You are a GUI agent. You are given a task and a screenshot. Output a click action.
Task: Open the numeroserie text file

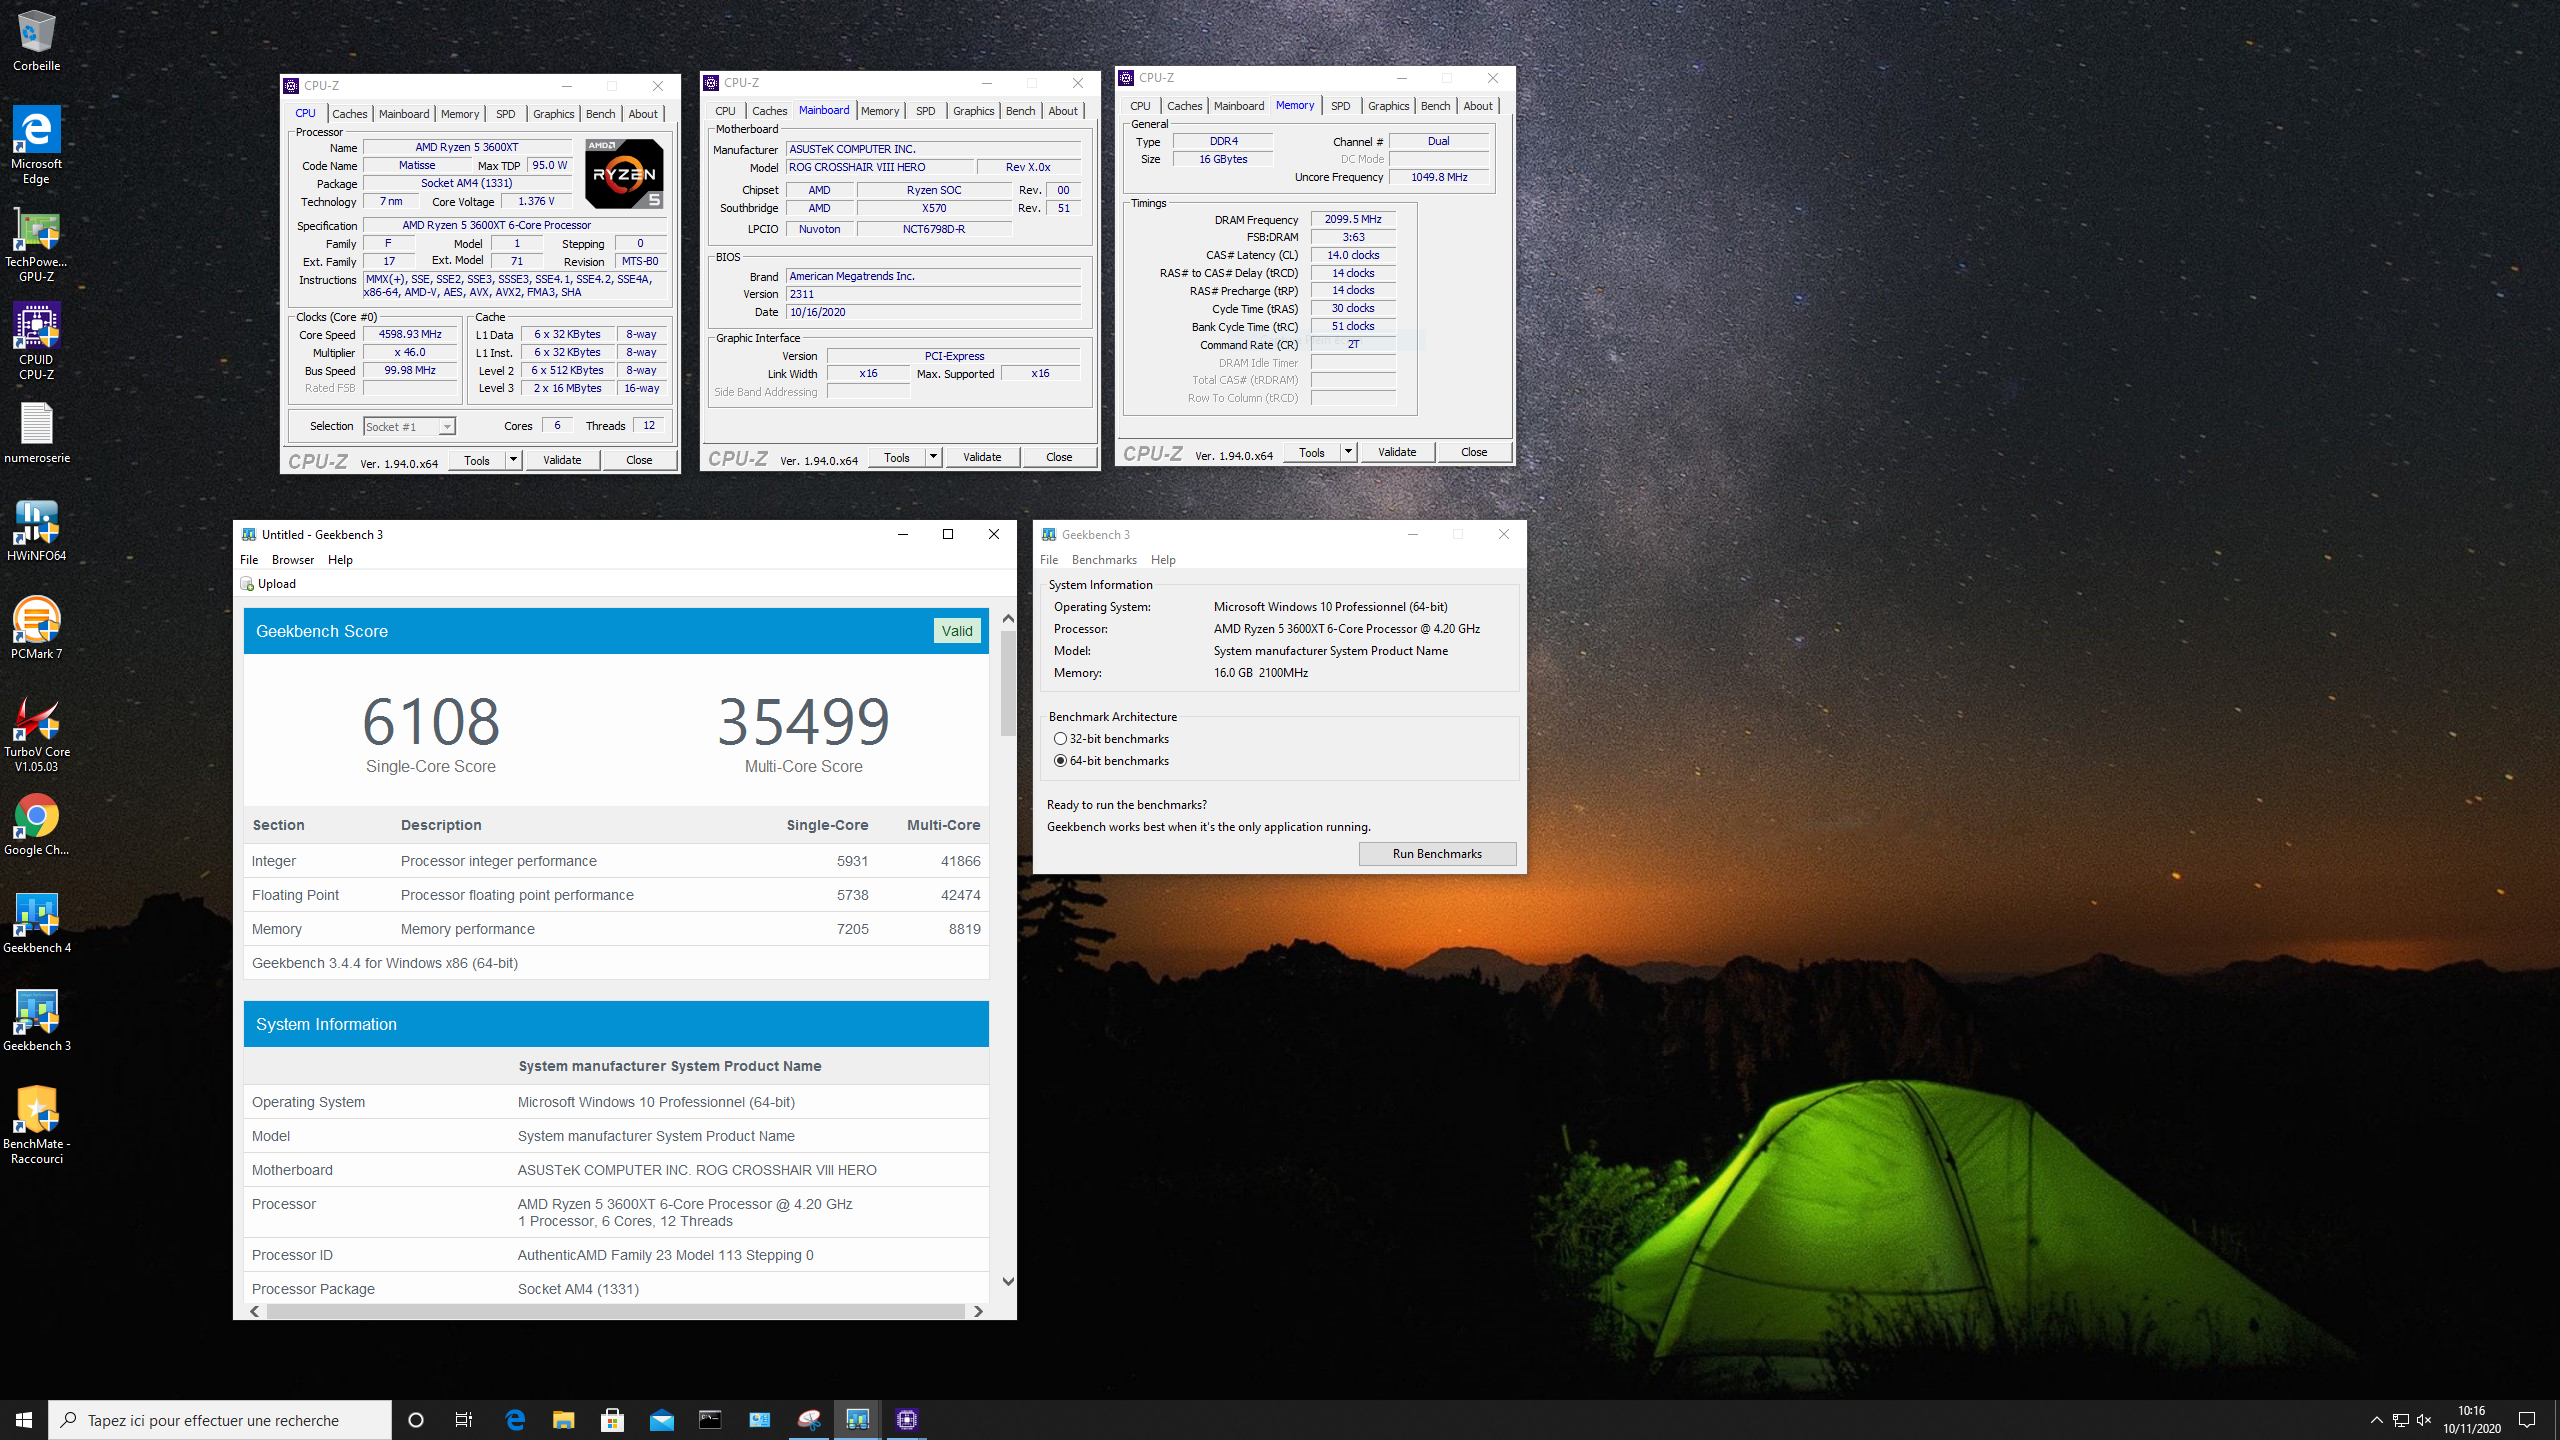36,432
